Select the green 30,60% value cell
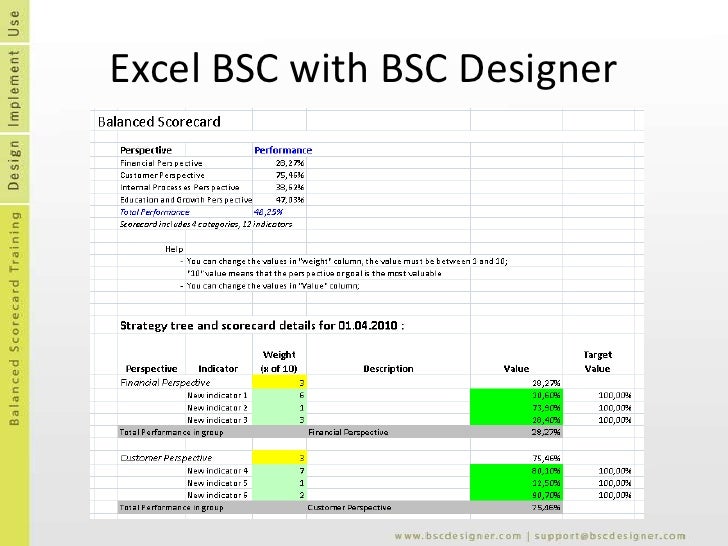 click(x=516, y=396)
